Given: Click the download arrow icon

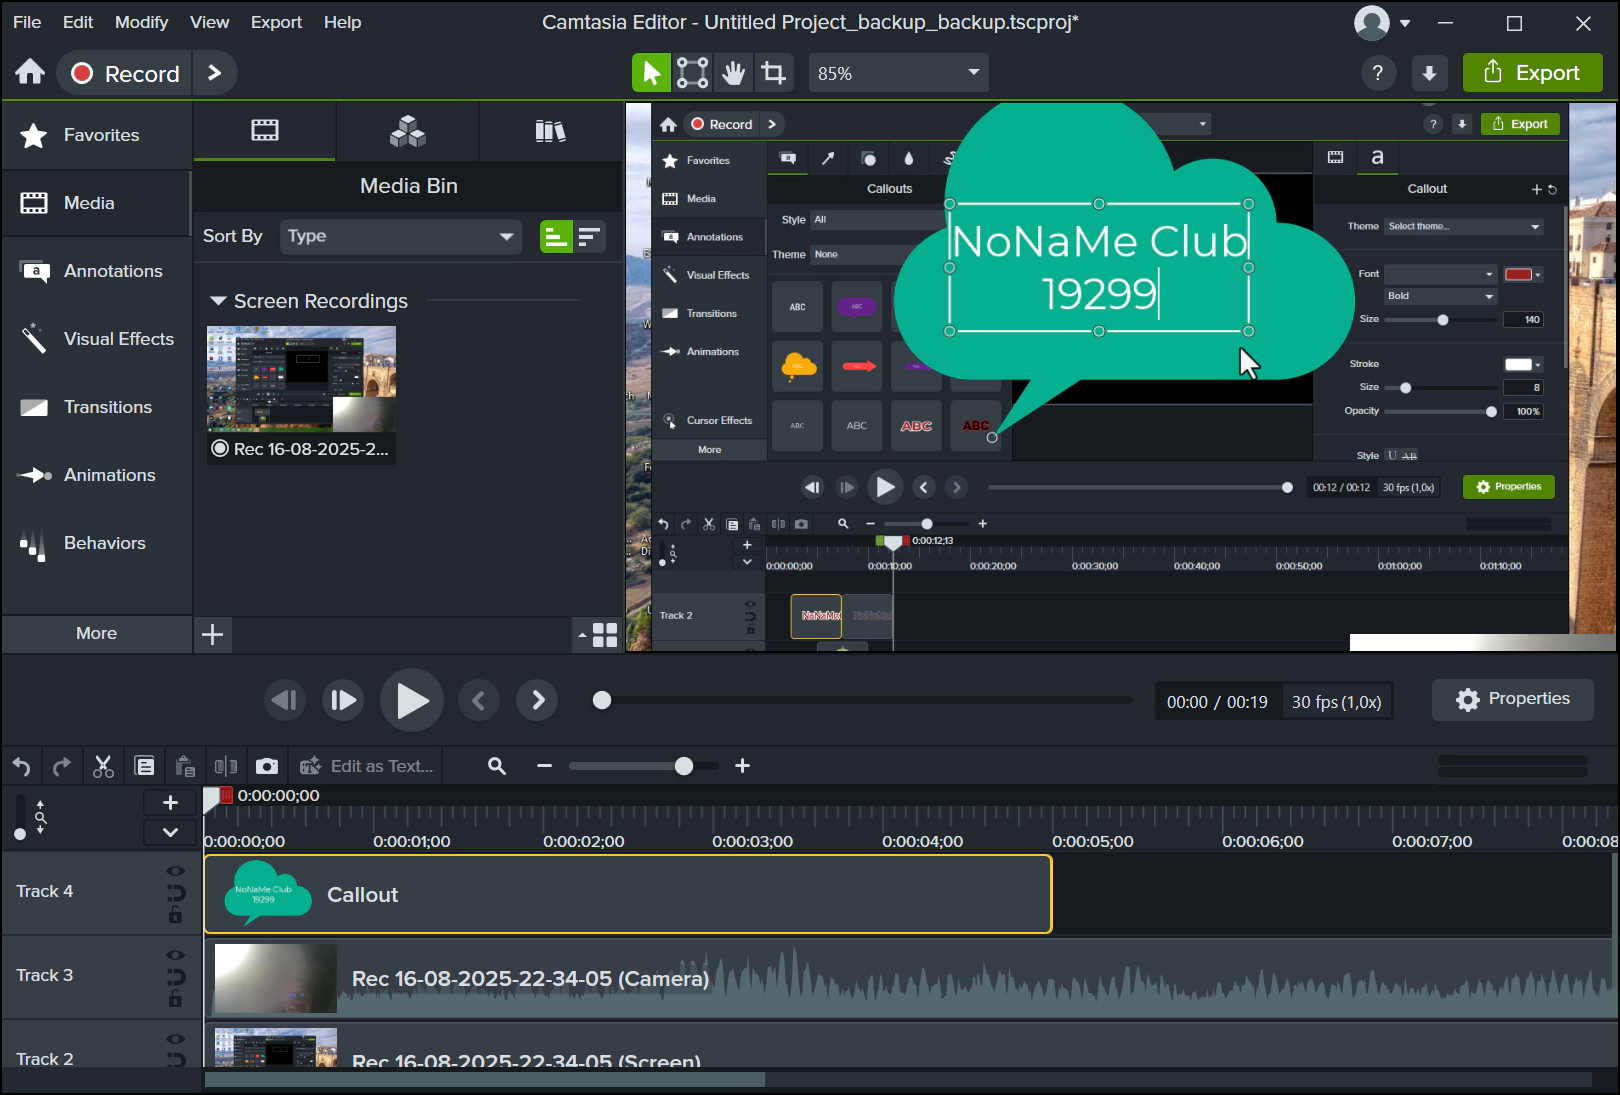Looking at the screenshot, I should (x=1429, y=73).
